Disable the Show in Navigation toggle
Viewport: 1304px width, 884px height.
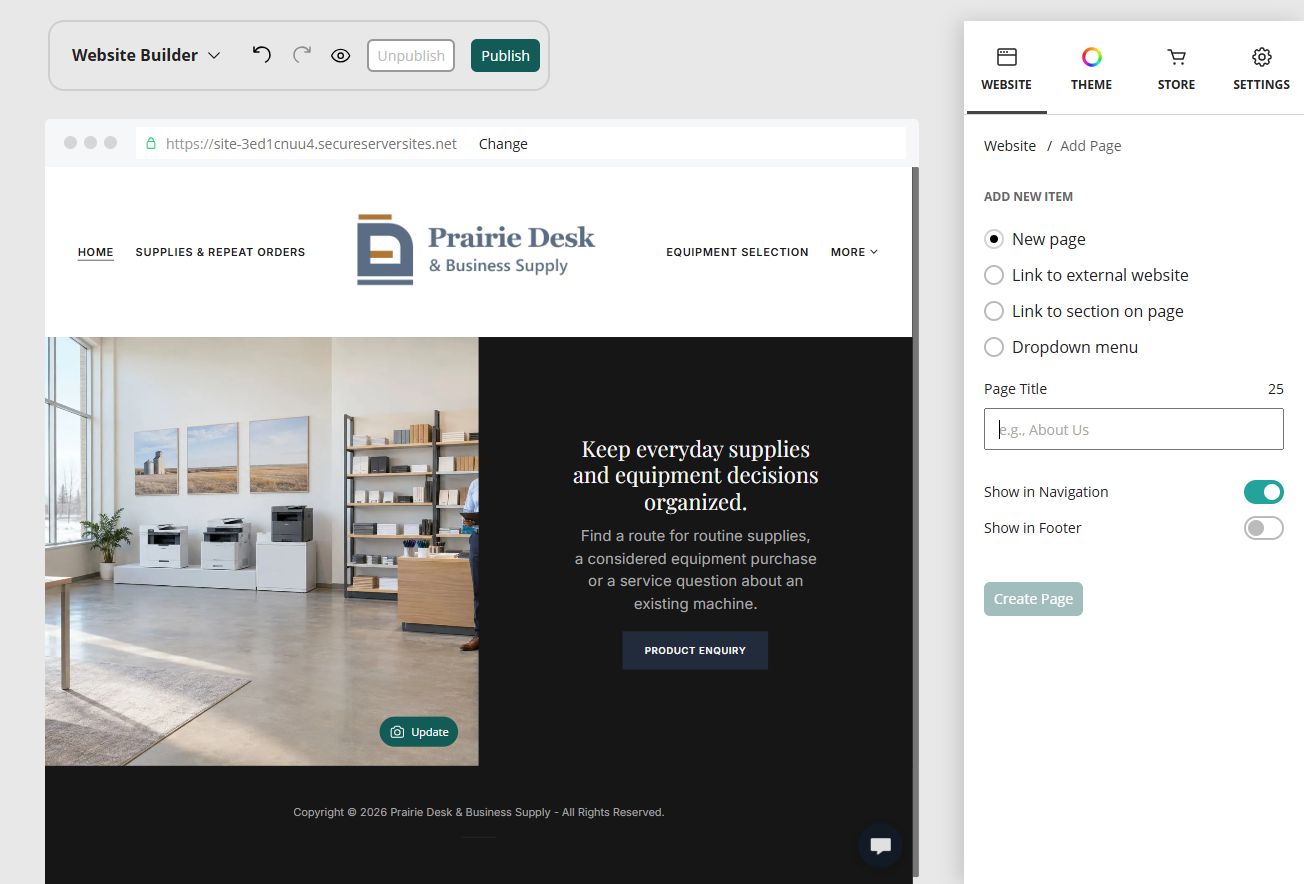pyautogui.click(x=1263, y=492)
